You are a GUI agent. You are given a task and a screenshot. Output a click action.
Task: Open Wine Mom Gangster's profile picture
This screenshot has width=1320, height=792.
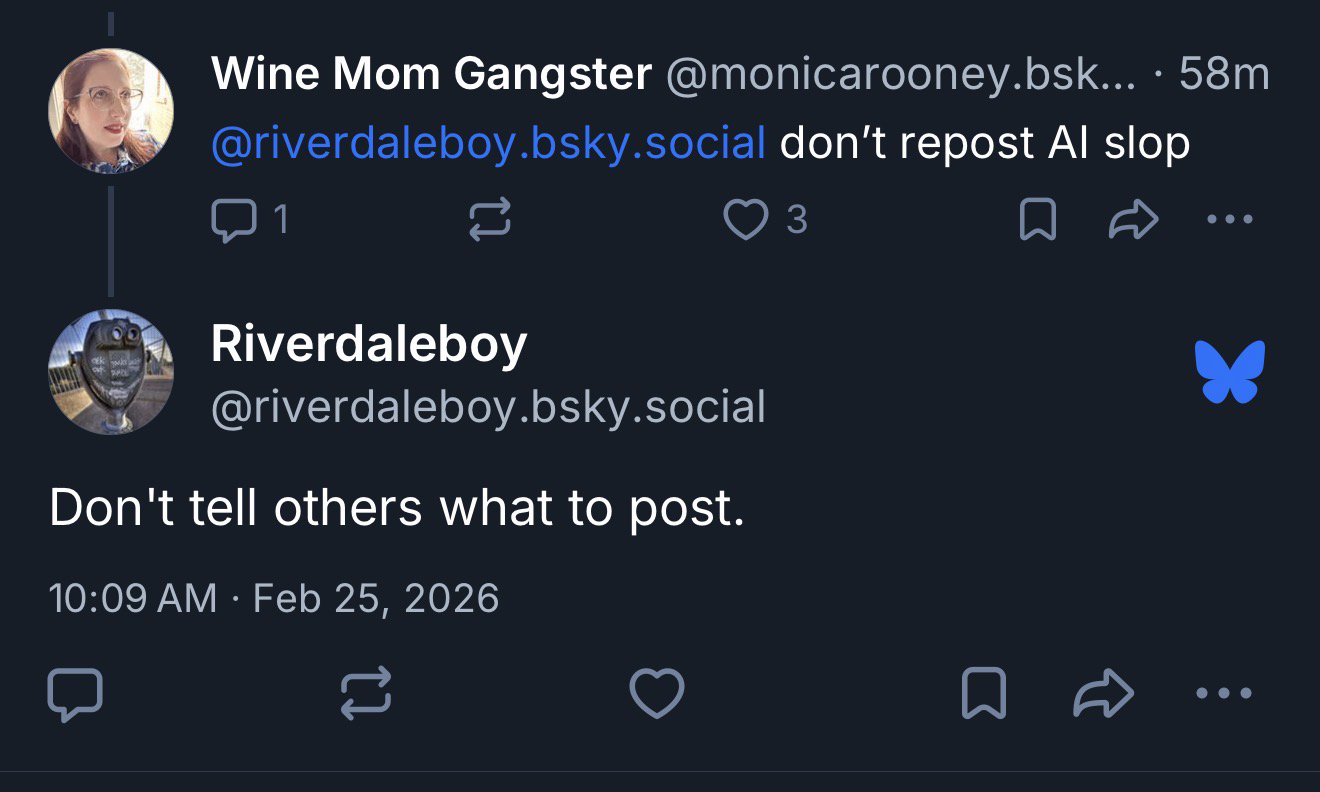click(x=111, y=110)
